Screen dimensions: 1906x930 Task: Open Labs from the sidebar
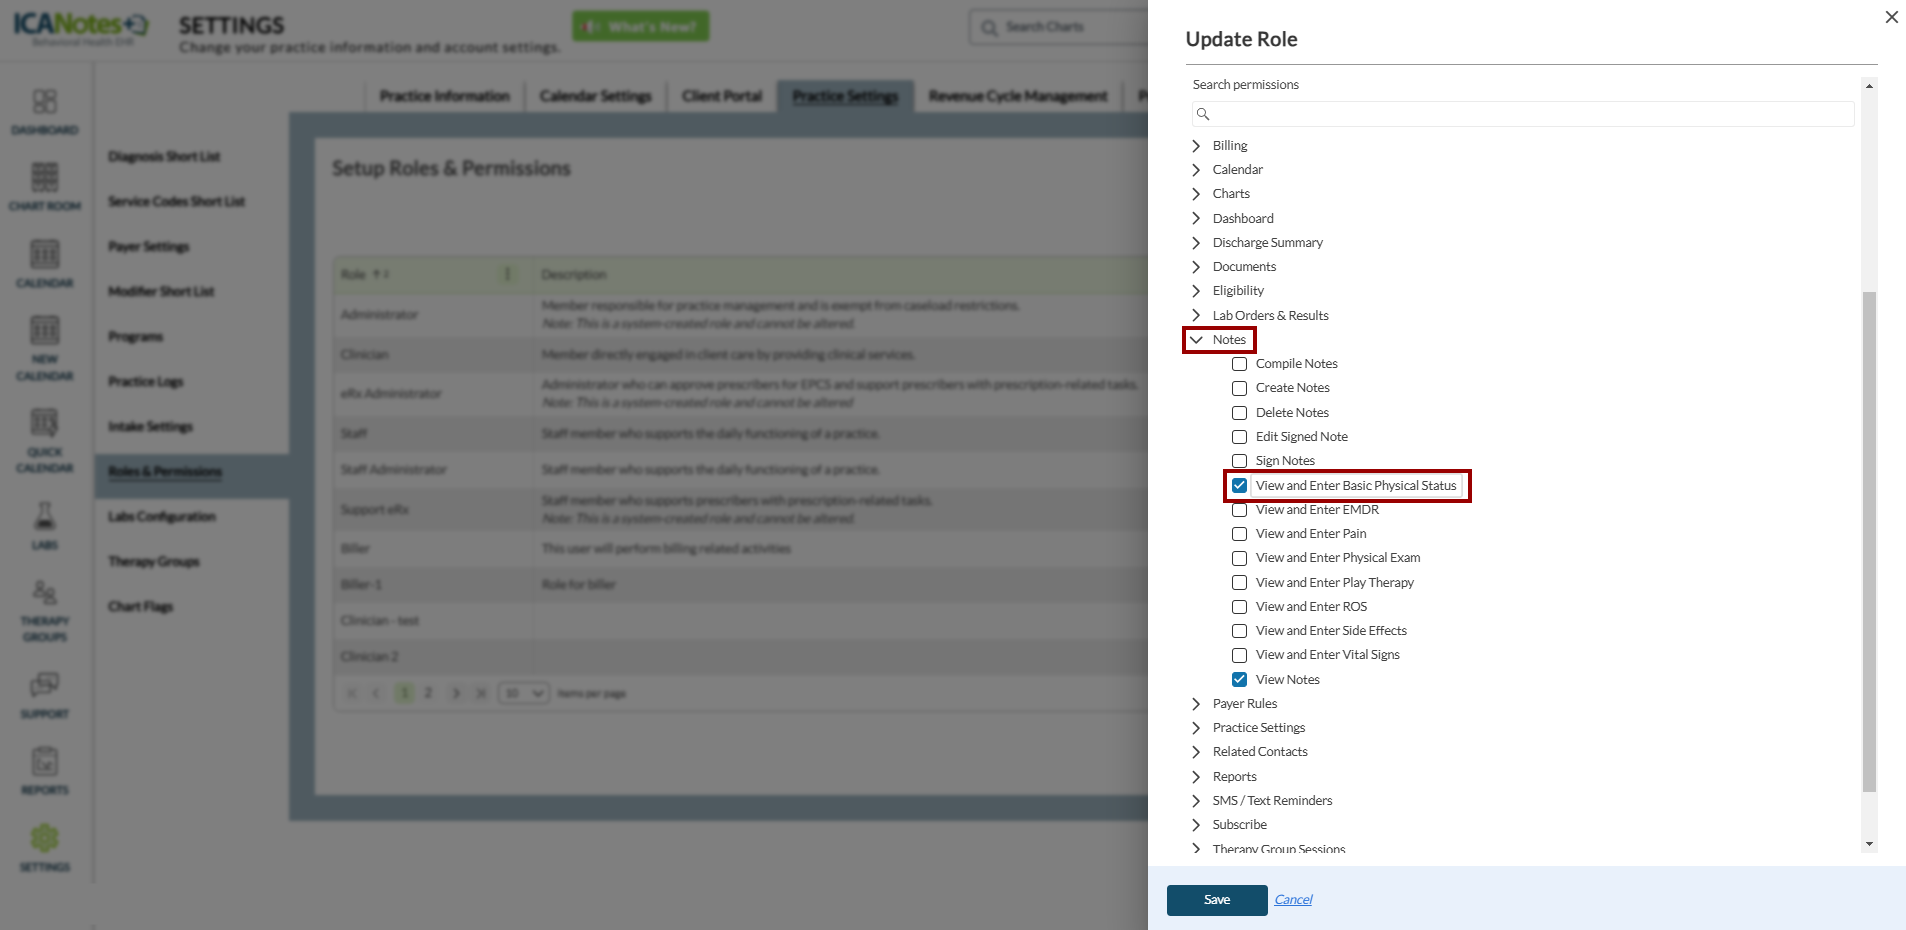coord(45,526)
